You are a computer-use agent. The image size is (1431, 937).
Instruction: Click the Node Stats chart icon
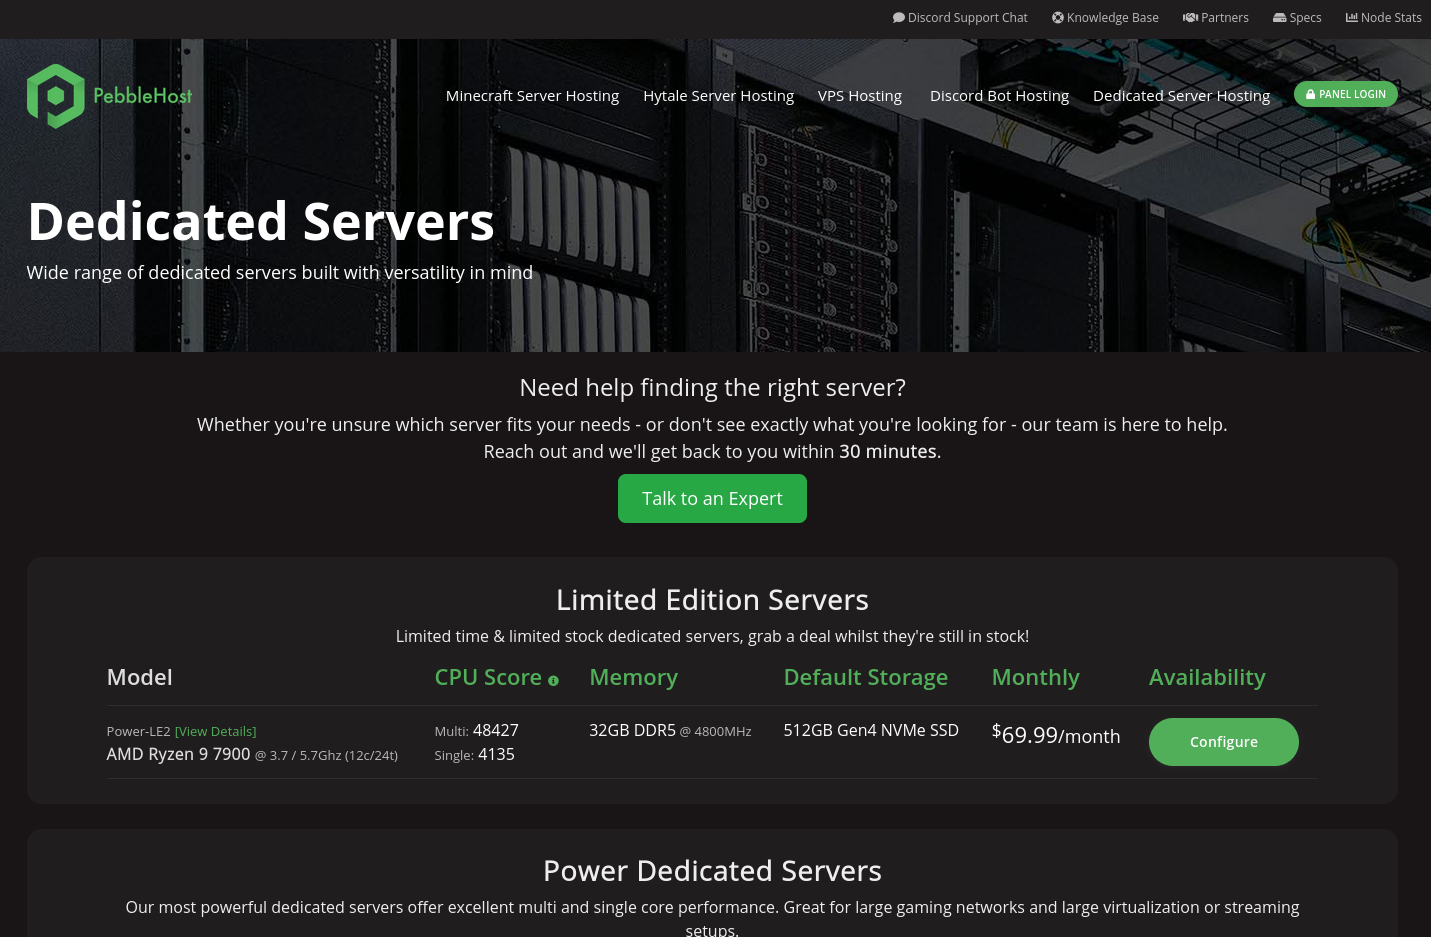tap(1352, 17)
